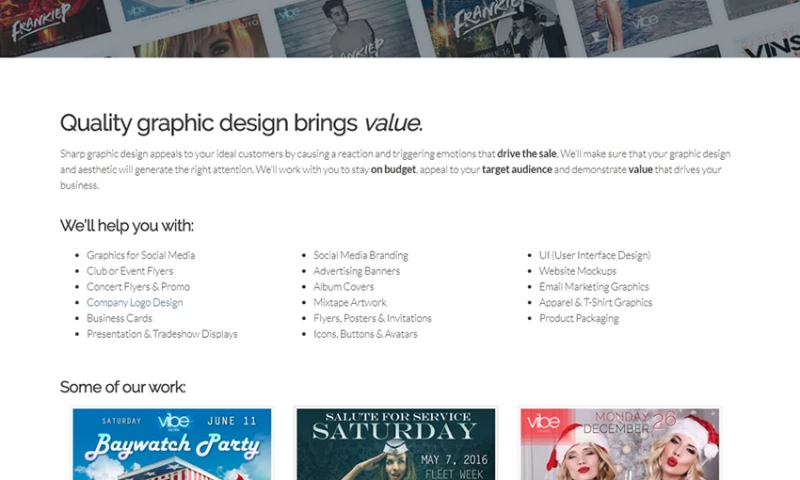This screenshot has height=480, width=800.
Task: Open the Salute for Service Saturday flyer
Action: (x=395, y=443)
